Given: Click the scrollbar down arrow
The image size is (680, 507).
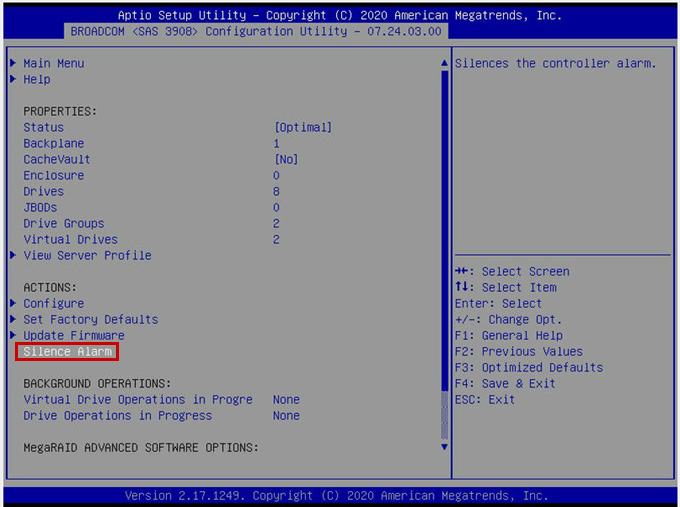Looking at the screenshot, I should click(x=445, y=446).
